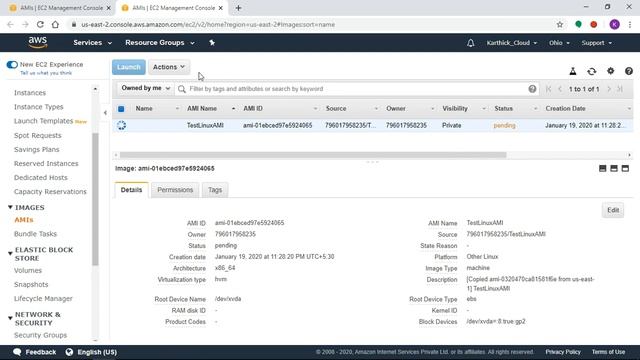Switch to the Tags tab

[215, 190]
